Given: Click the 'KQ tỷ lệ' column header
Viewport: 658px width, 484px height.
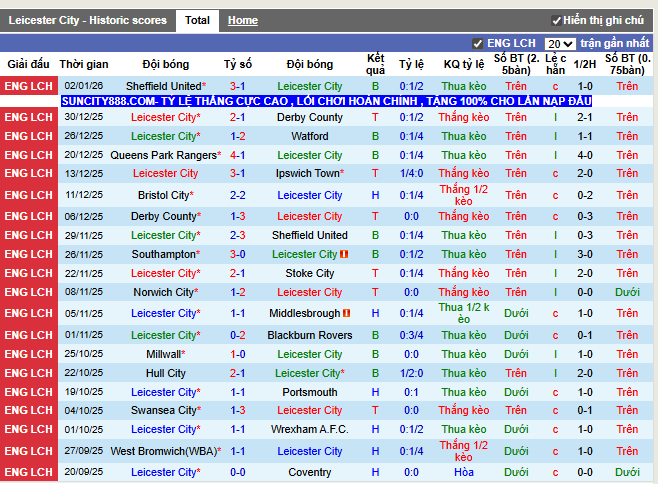Looking at the screenshot, I should coord(464,64).
